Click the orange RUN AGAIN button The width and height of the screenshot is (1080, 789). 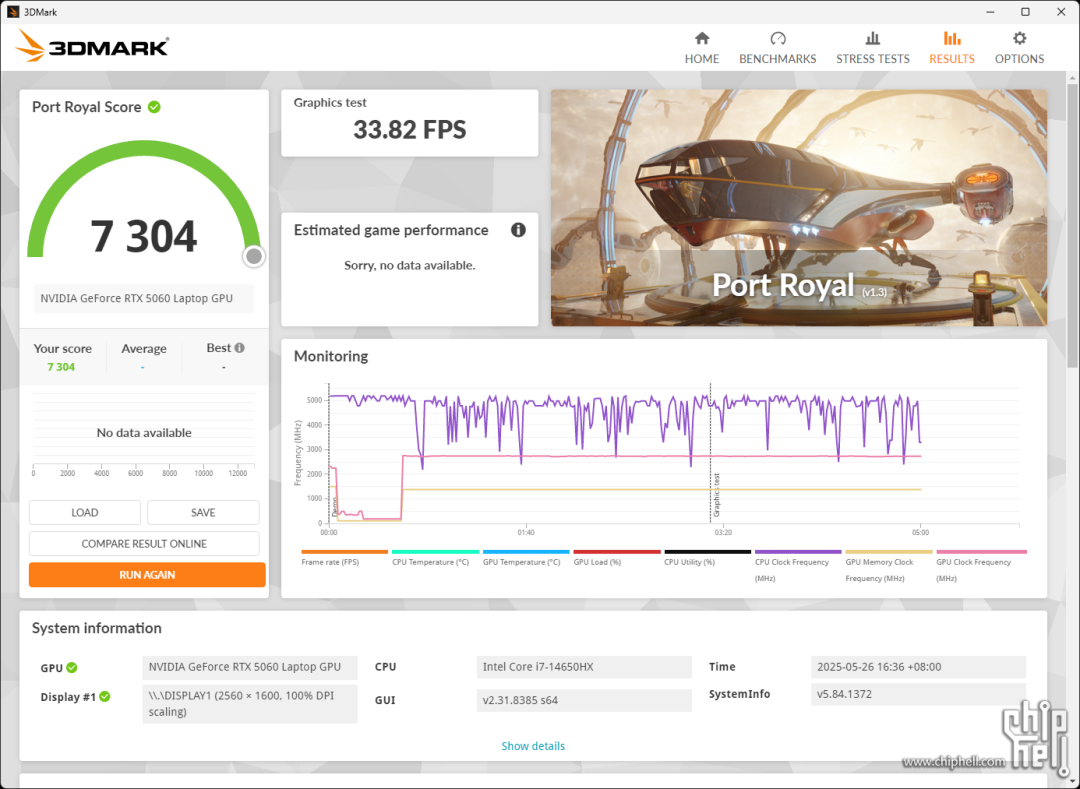(147, 575)
